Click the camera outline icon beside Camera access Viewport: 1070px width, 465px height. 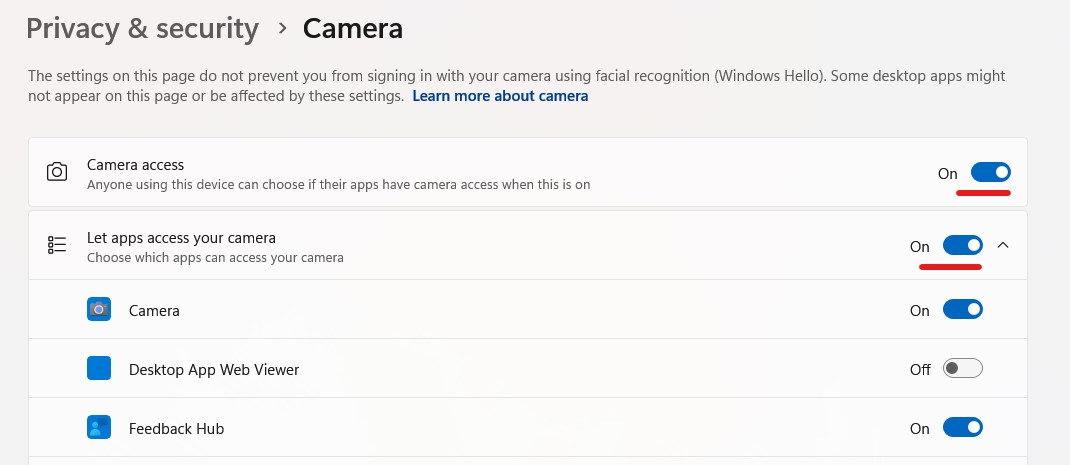pos(57,172)
